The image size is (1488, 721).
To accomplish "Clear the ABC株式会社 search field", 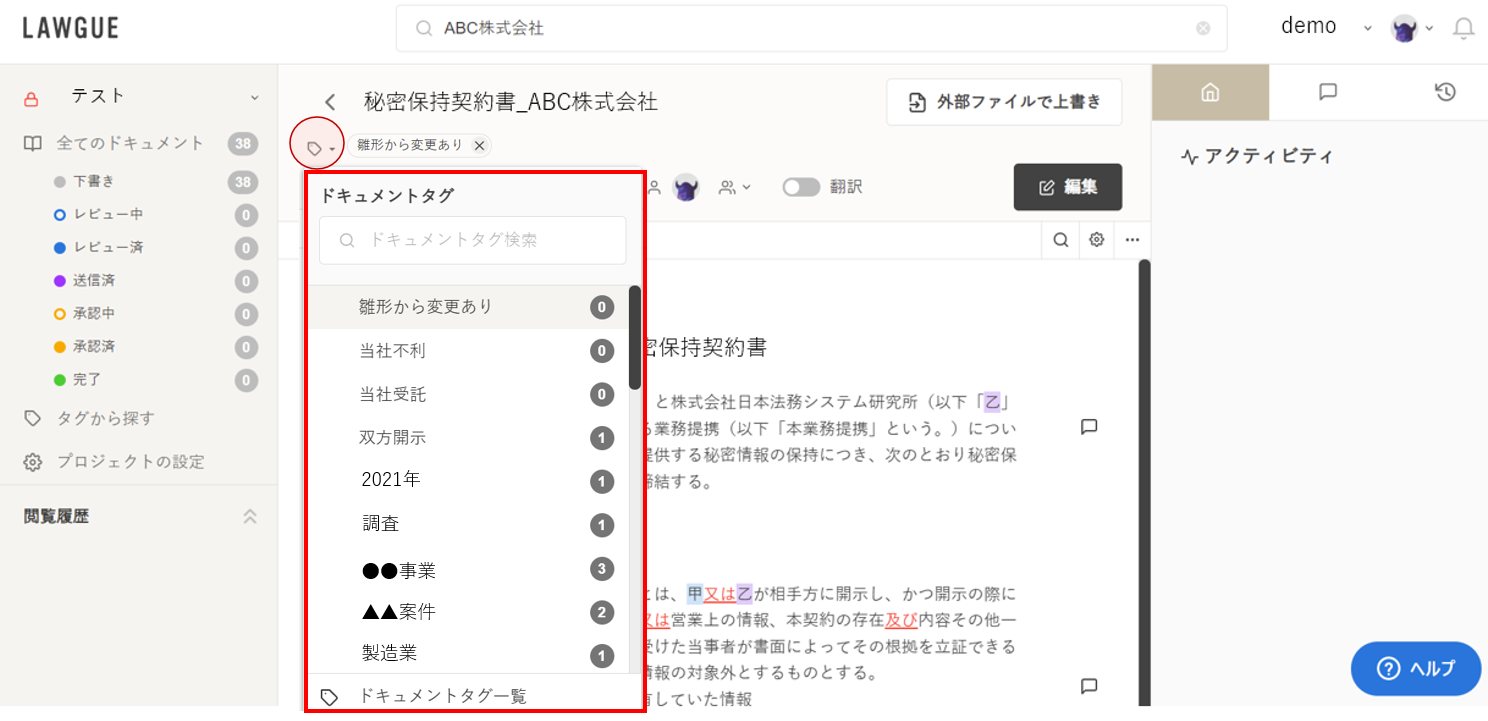I will 1203,29.
